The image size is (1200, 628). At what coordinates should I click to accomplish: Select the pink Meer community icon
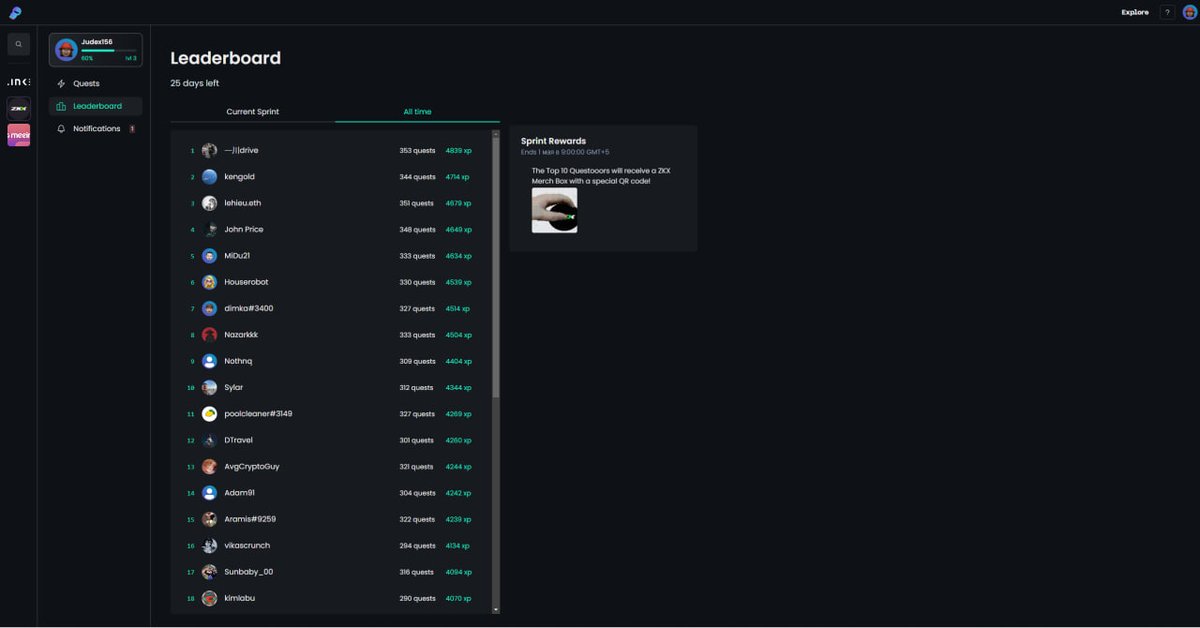coord(18,135)
